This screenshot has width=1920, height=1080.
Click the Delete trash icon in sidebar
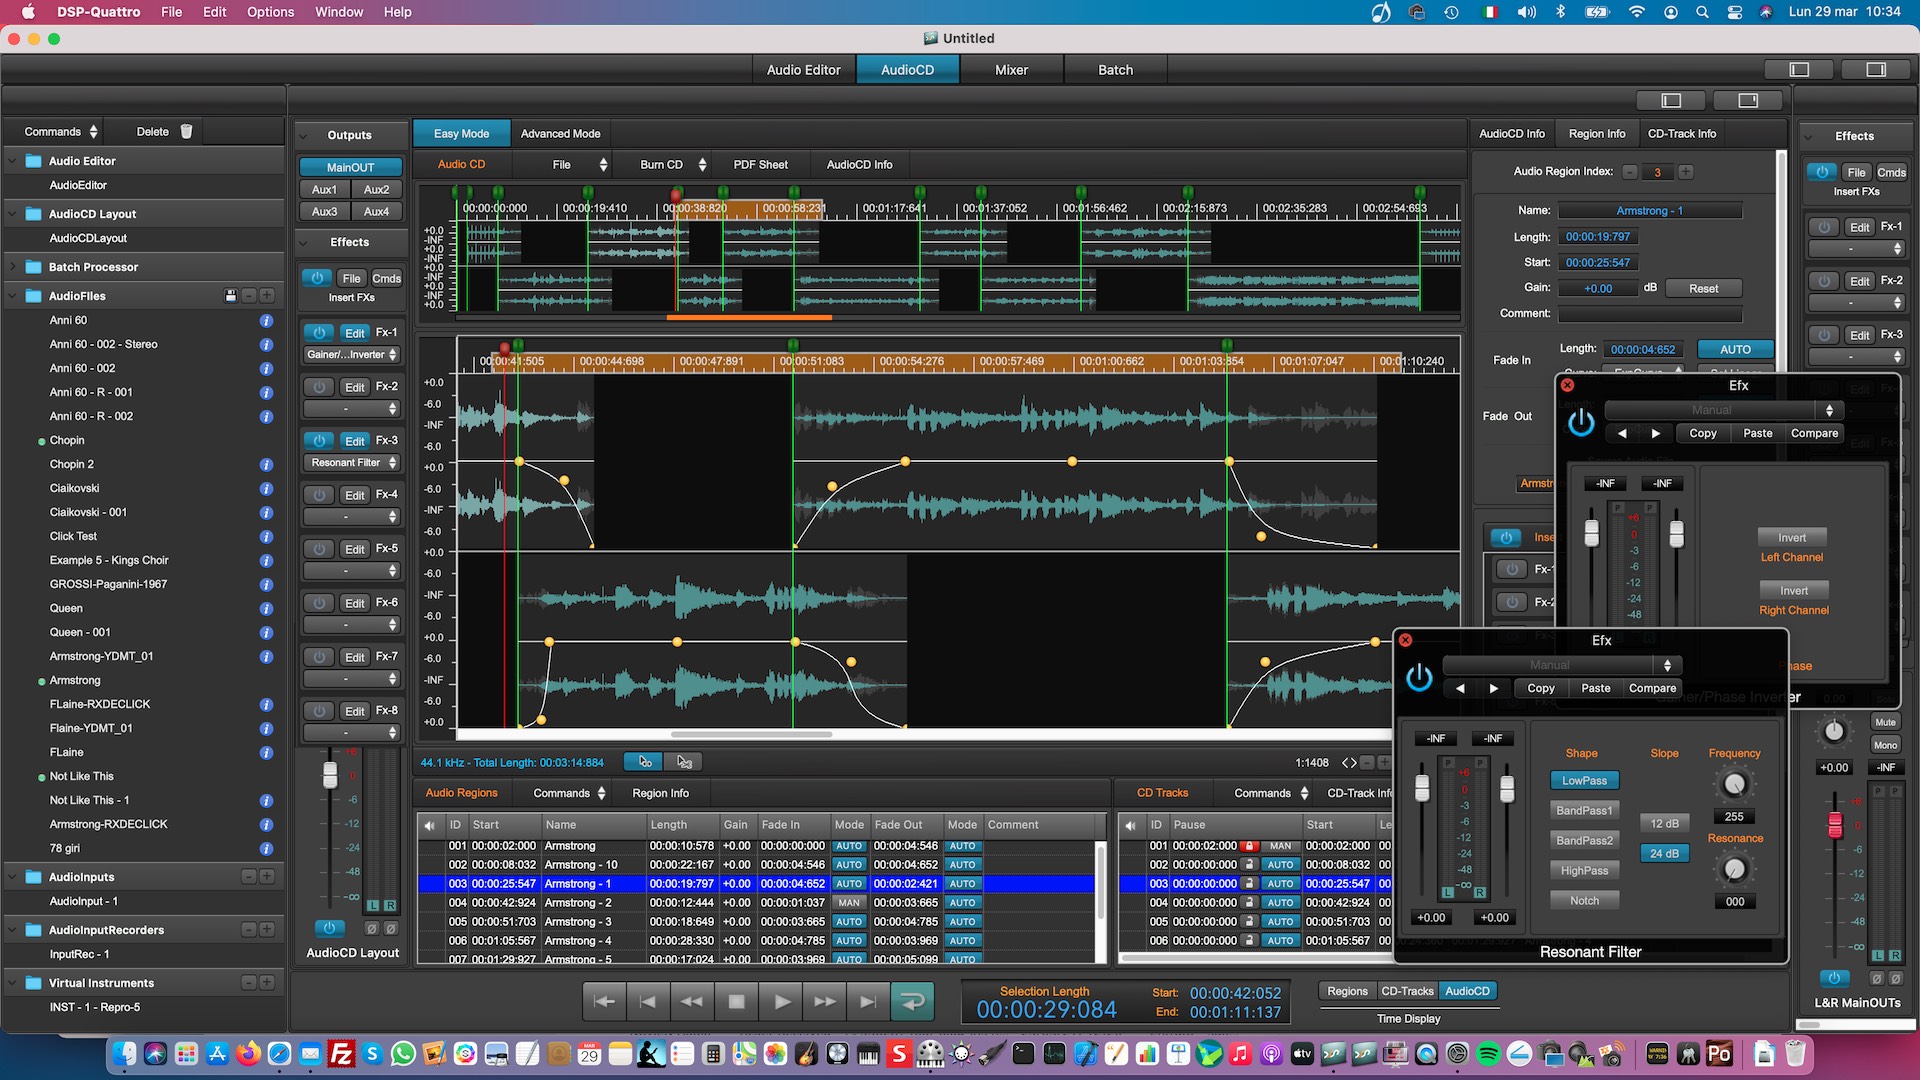click(x=186, y=131)
